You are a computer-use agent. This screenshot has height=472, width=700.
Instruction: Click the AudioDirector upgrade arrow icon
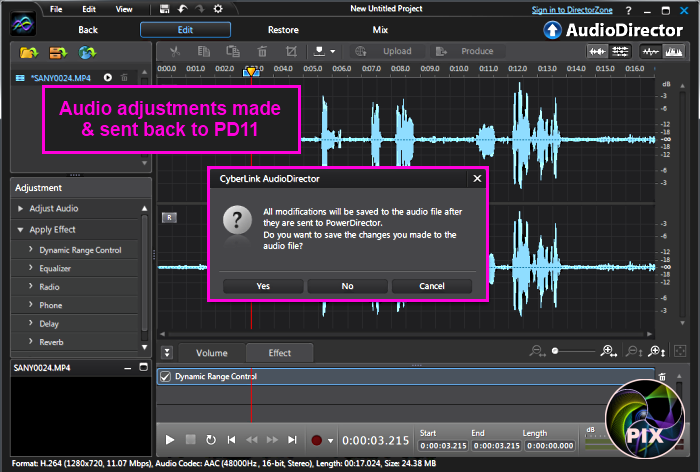(552, 30)
